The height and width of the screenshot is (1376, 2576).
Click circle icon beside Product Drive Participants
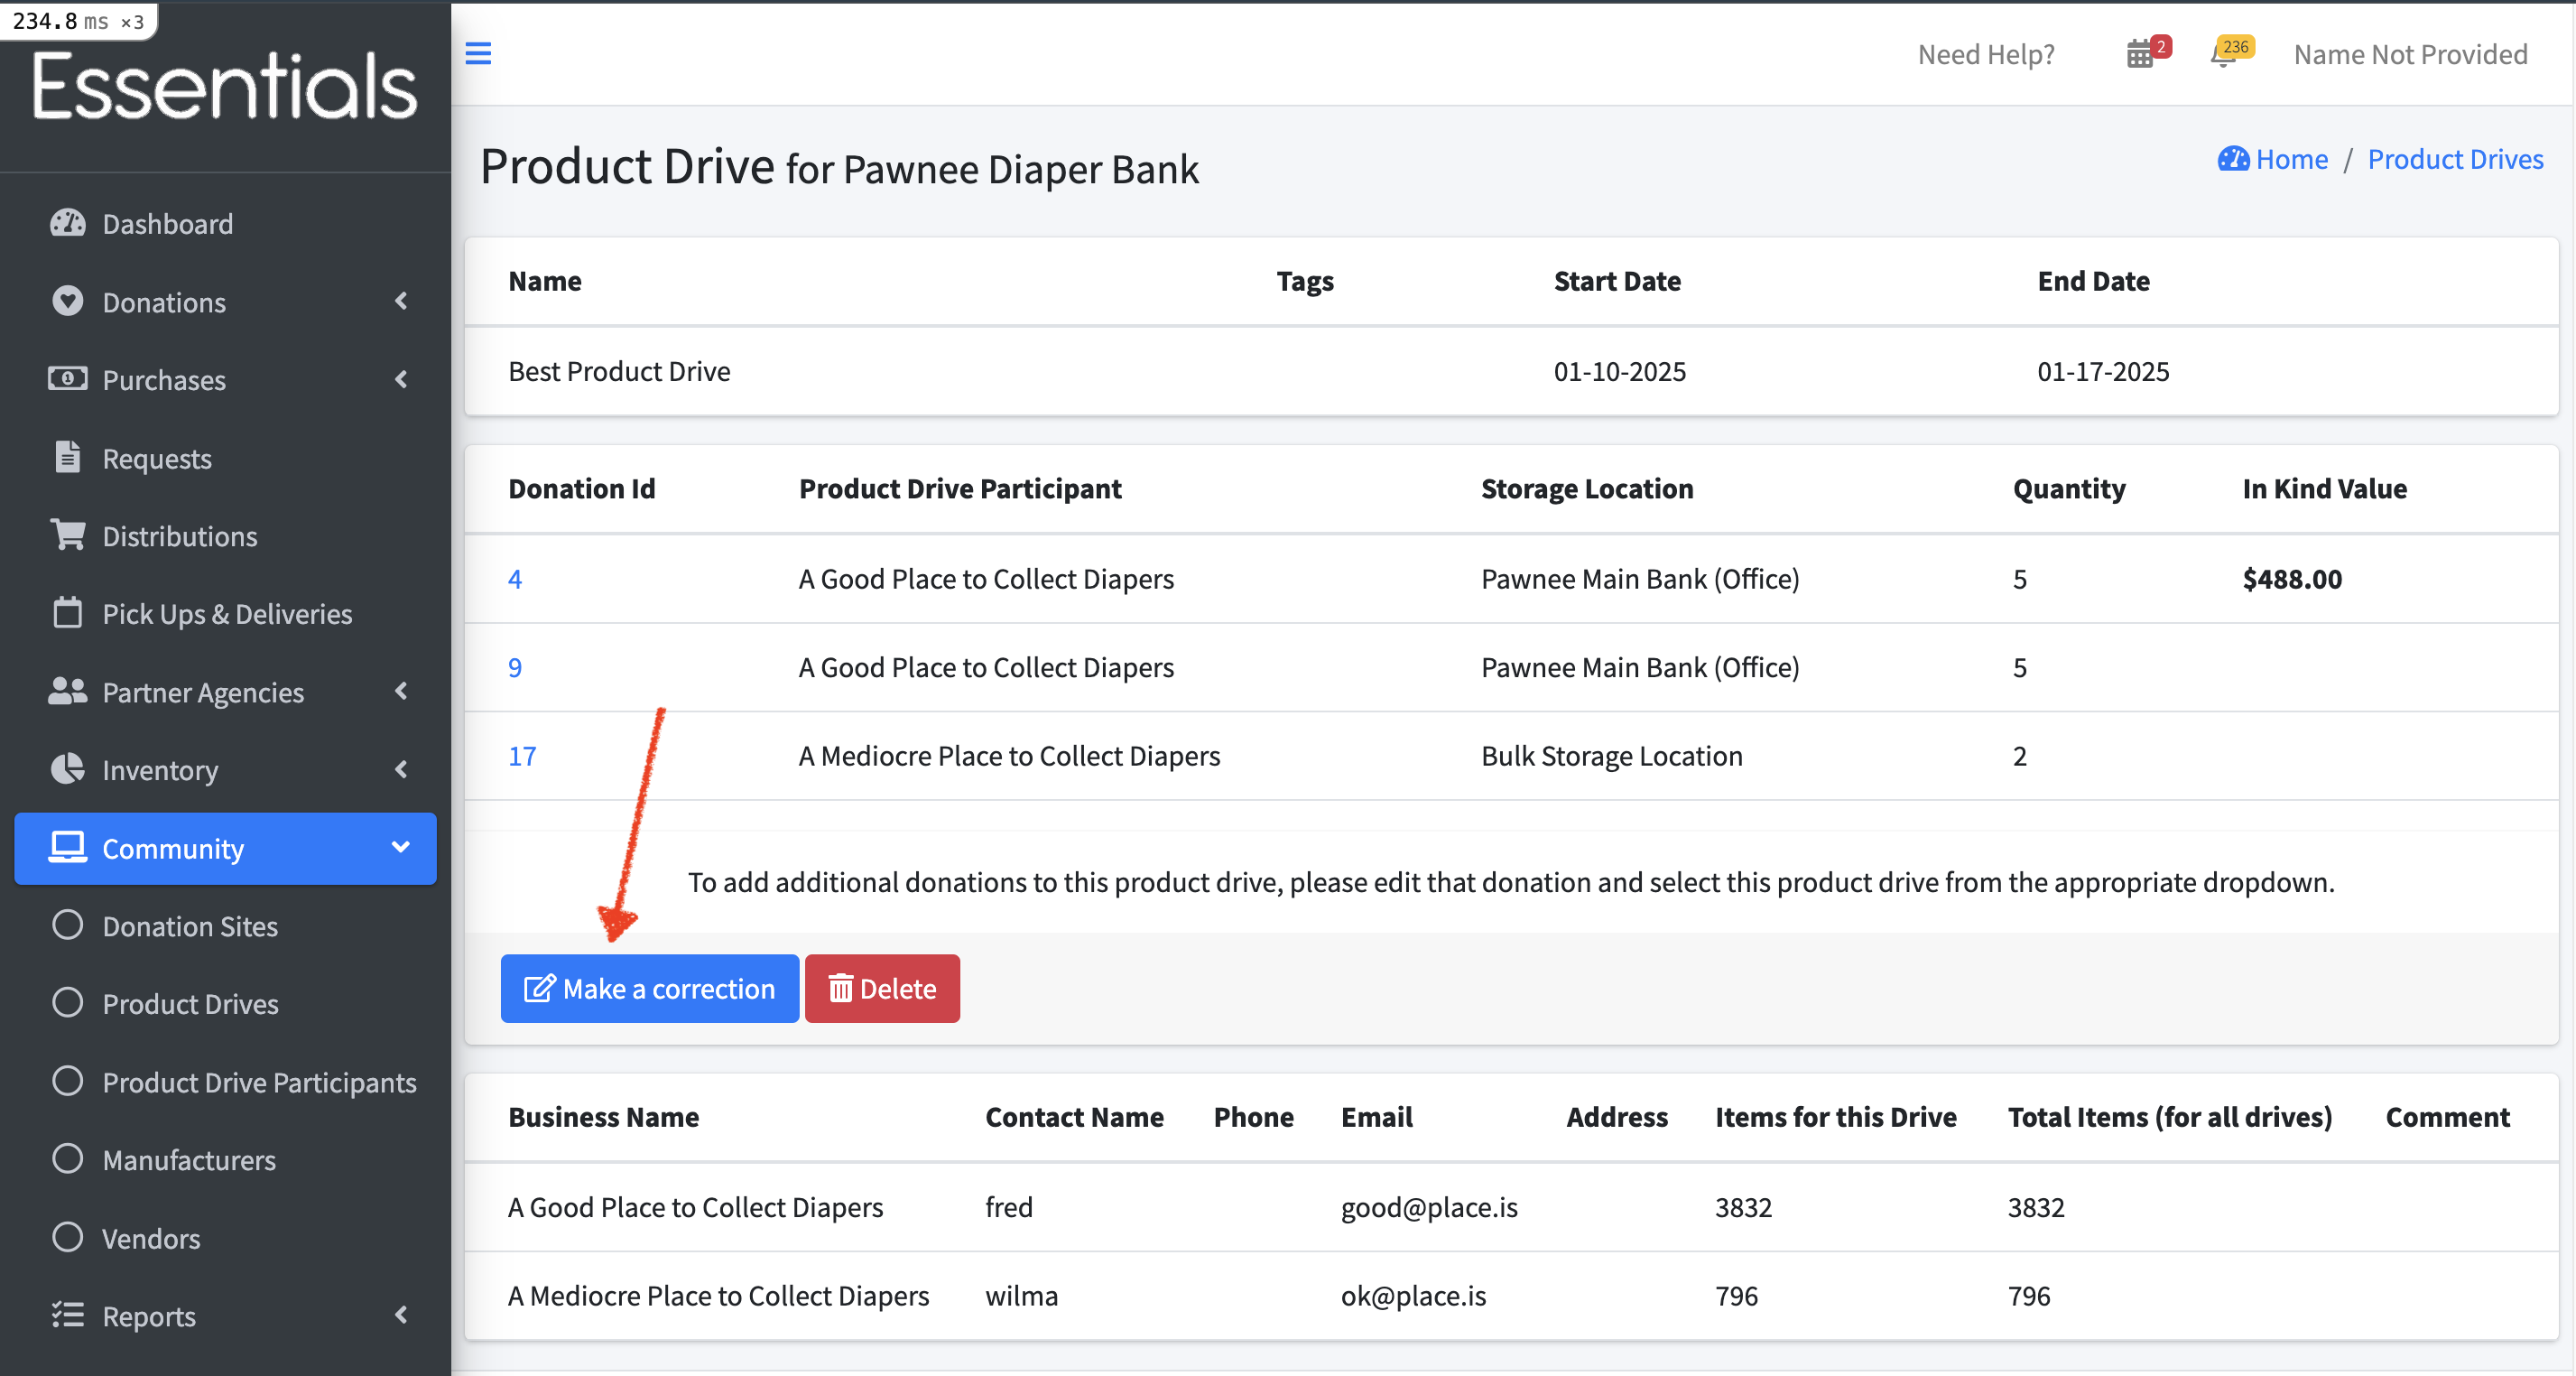pyautogui.click(x=67, y=1081)
